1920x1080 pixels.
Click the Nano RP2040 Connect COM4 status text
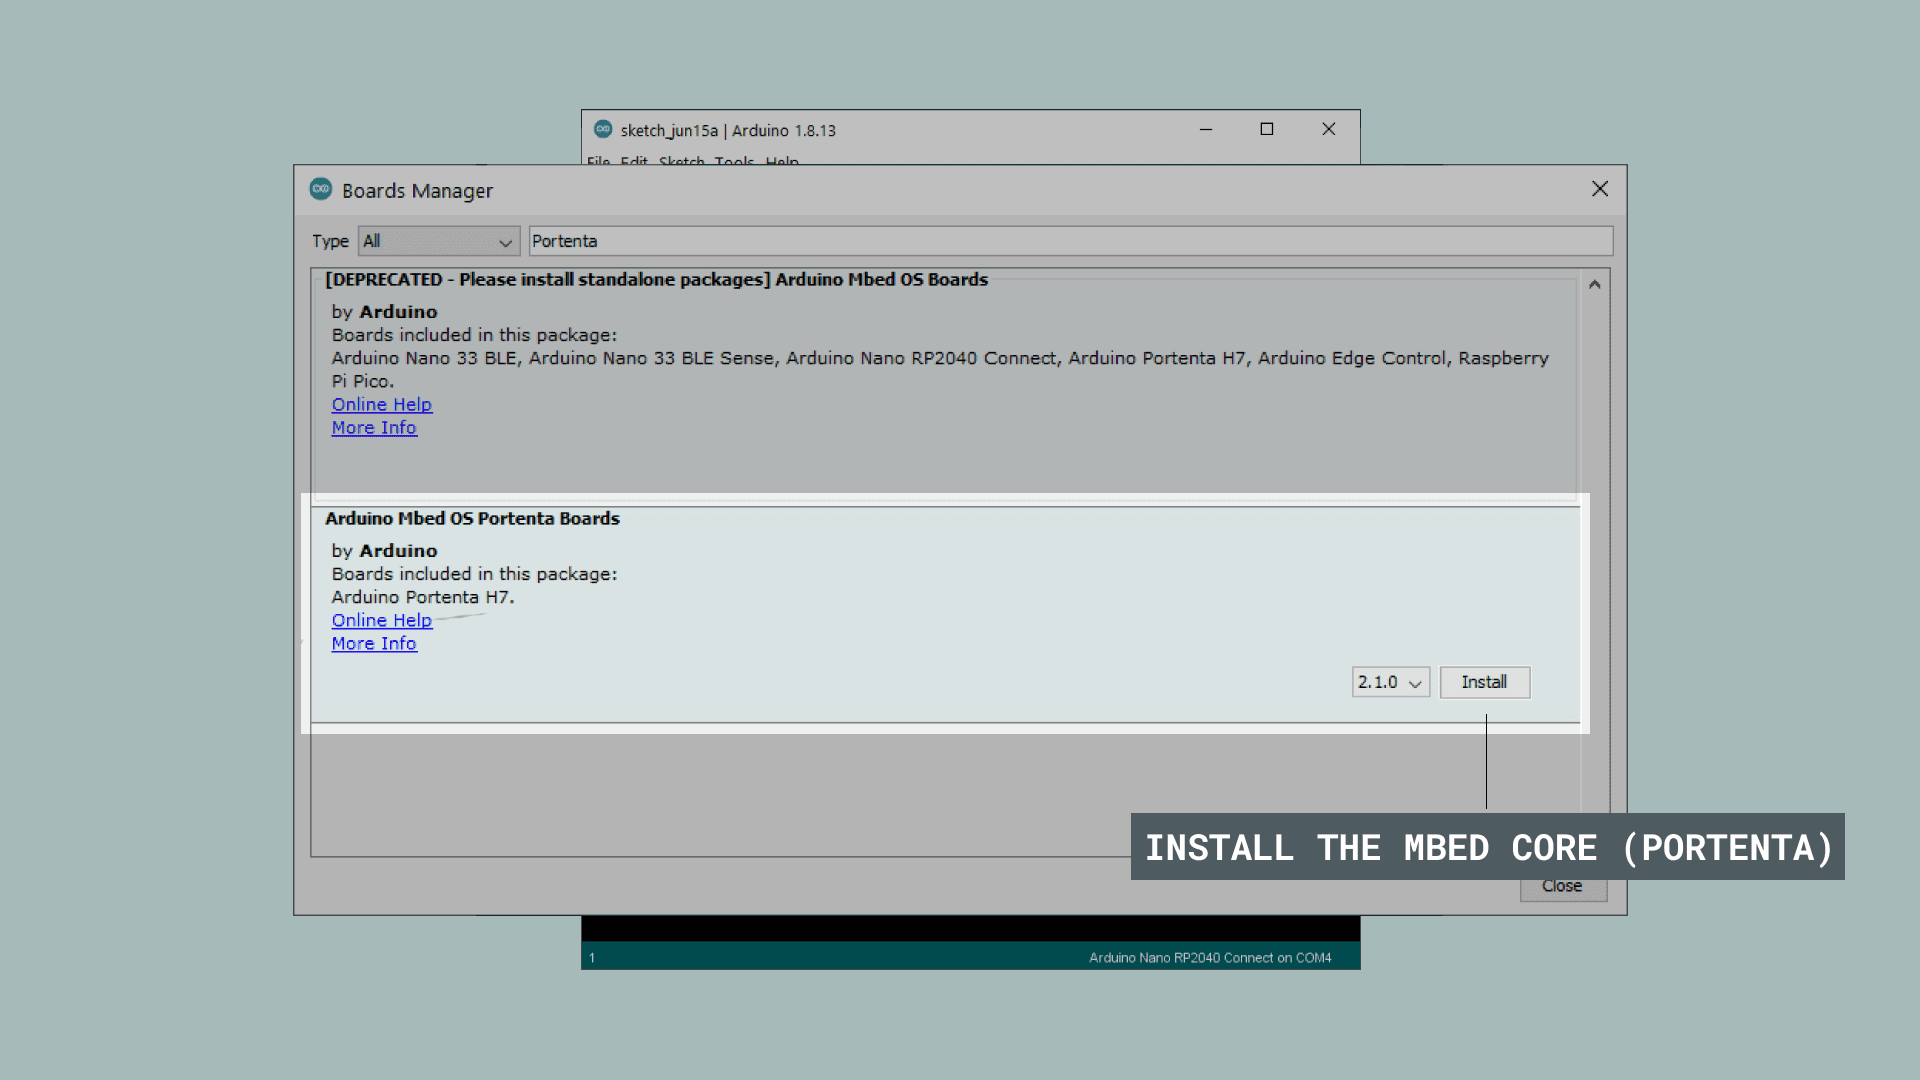pyautogui.click(x=1210, y=958)
